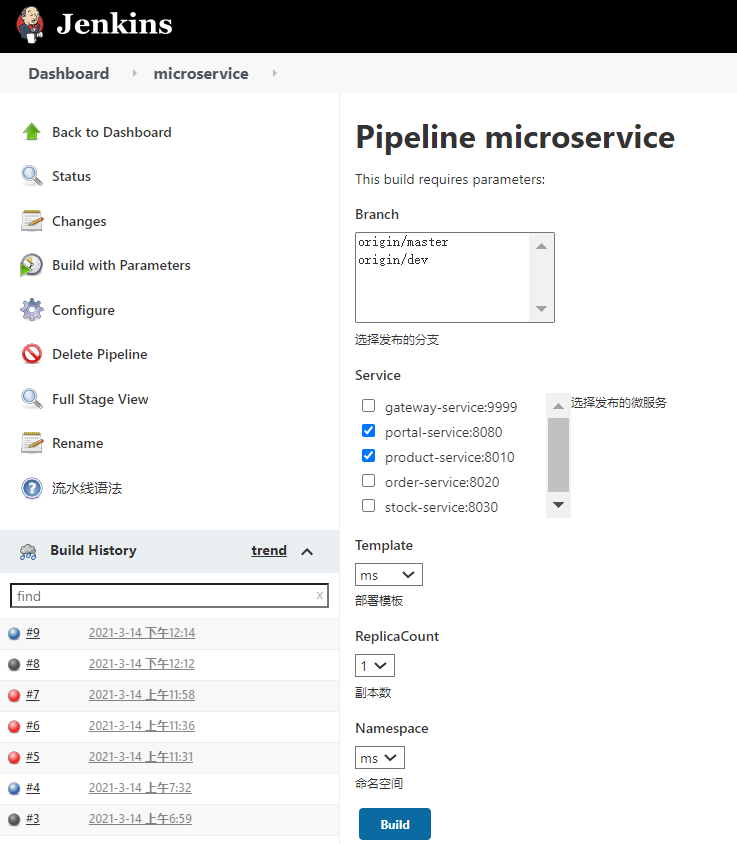The width and height of the screenshot is (737, 844).
Task: Enable the gateway-service:9999 checkbox
Action: point(369,406)
